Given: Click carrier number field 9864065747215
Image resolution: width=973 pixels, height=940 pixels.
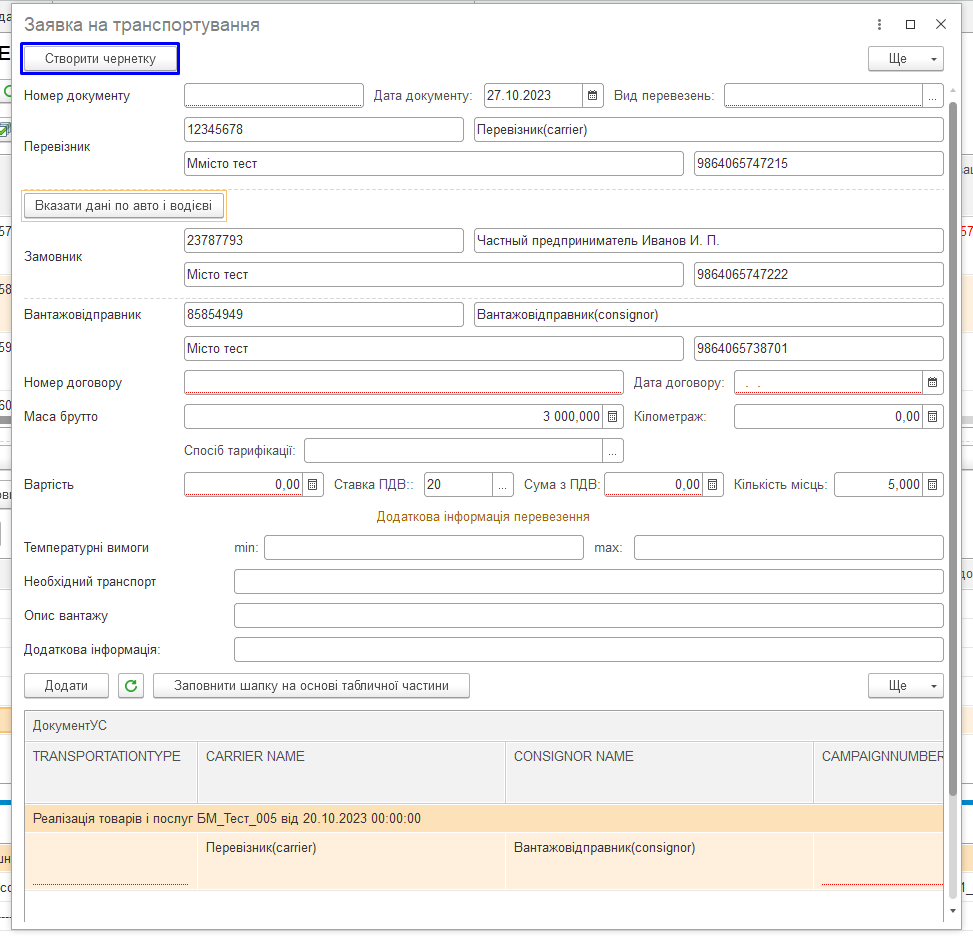Looking at the screenshot, I should [818, 164].
